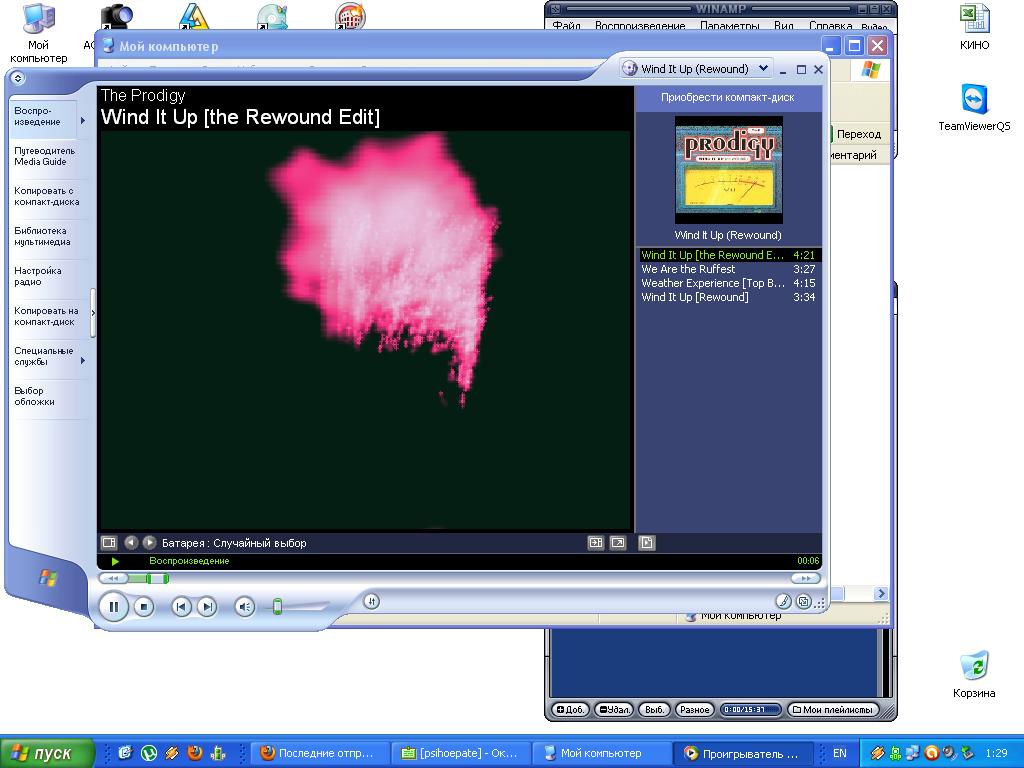Viewport: 1024px width, 768px height.
Task: Click the Prodigy album cover thumbnail
Action: (x=729, y=170)
